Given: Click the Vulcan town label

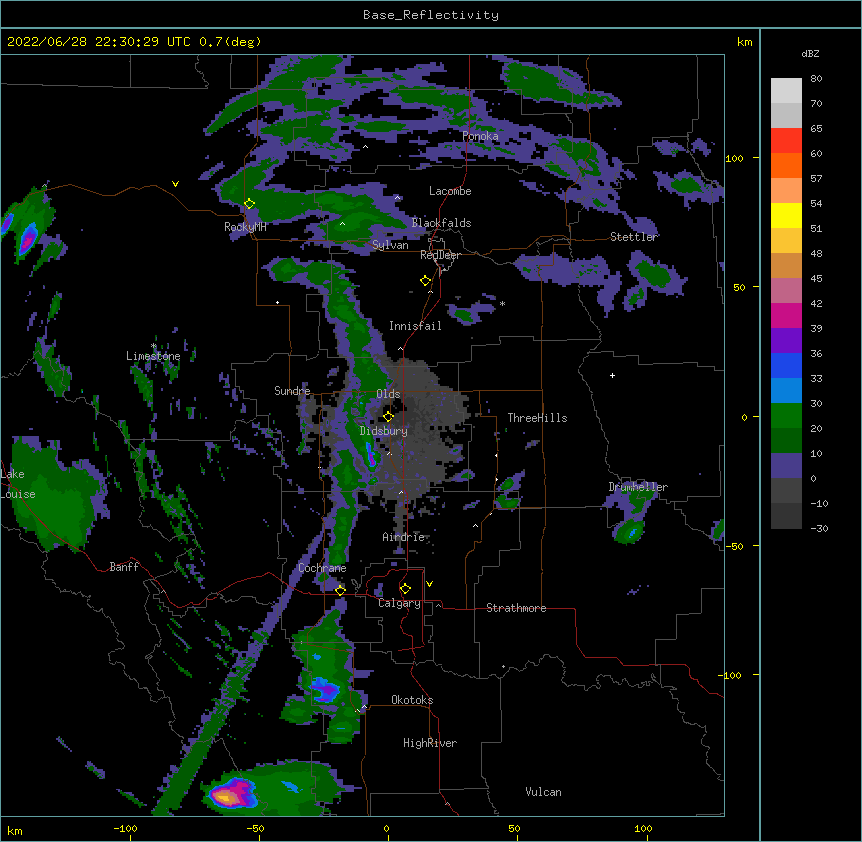Looking at the screenshot, I should point(543,792).
